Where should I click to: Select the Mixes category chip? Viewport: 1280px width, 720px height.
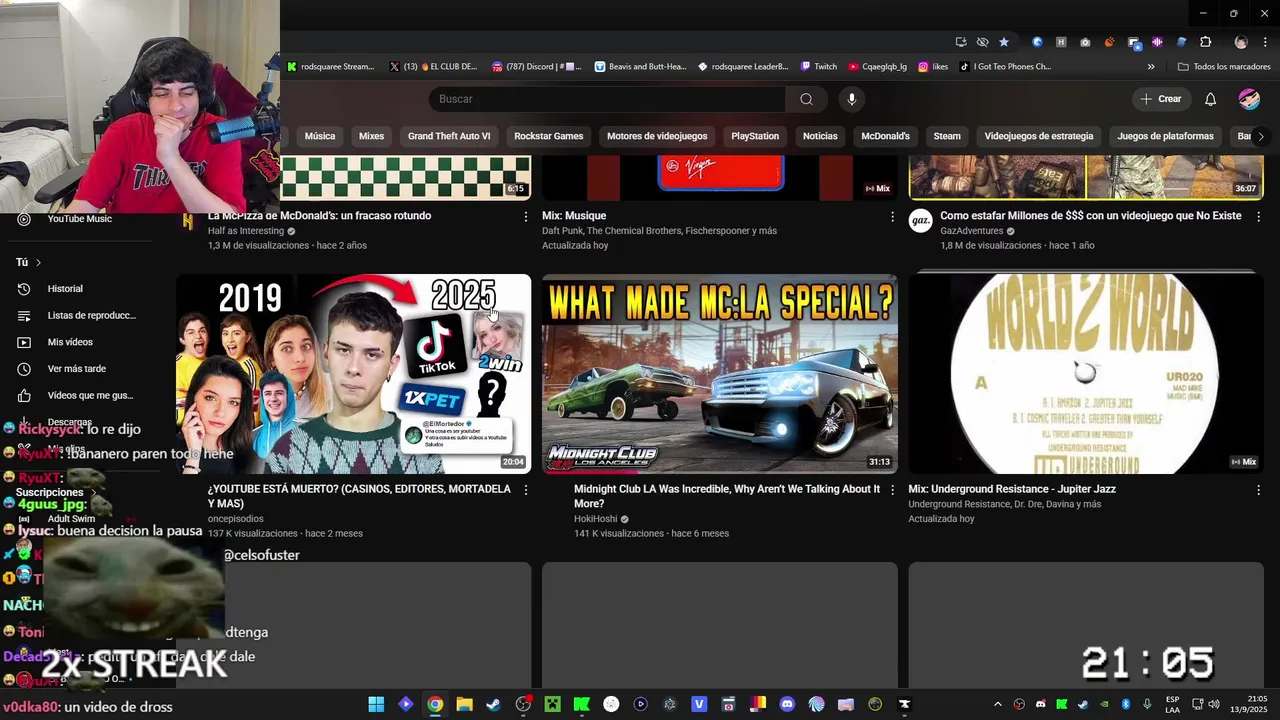[371, 136]
